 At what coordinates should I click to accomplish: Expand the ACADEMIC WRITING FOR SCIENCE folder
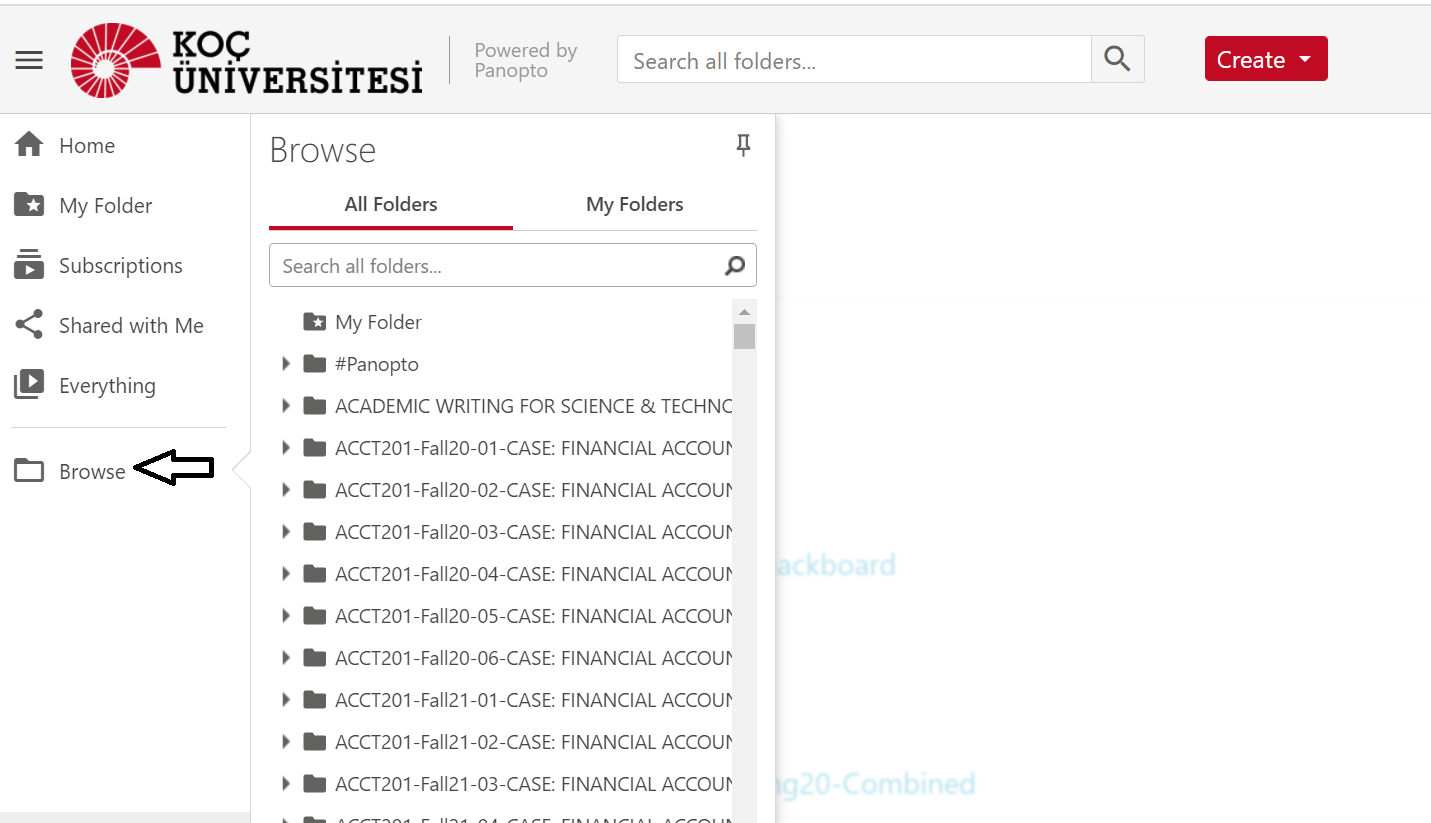(x=286, y=406)
